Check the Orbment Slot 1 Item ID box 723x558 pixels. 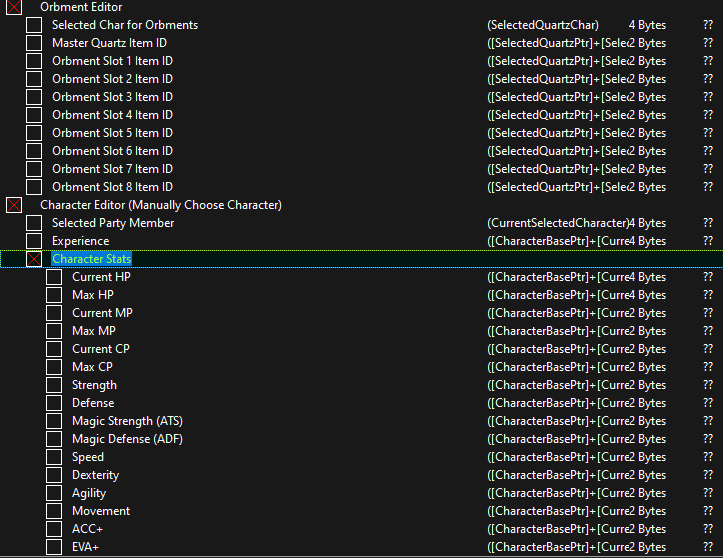(x=34, y=61)
